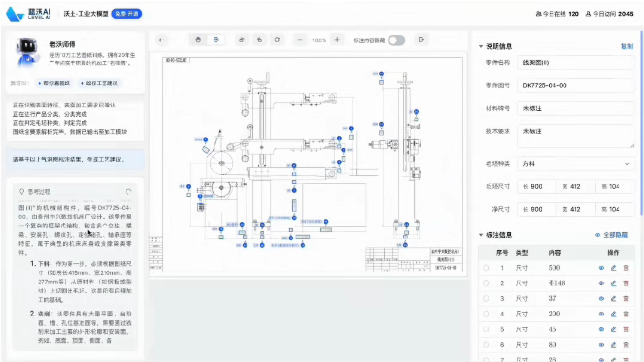Click the hide all link in annotation info

pyautogui.click(x=612, y=235)
